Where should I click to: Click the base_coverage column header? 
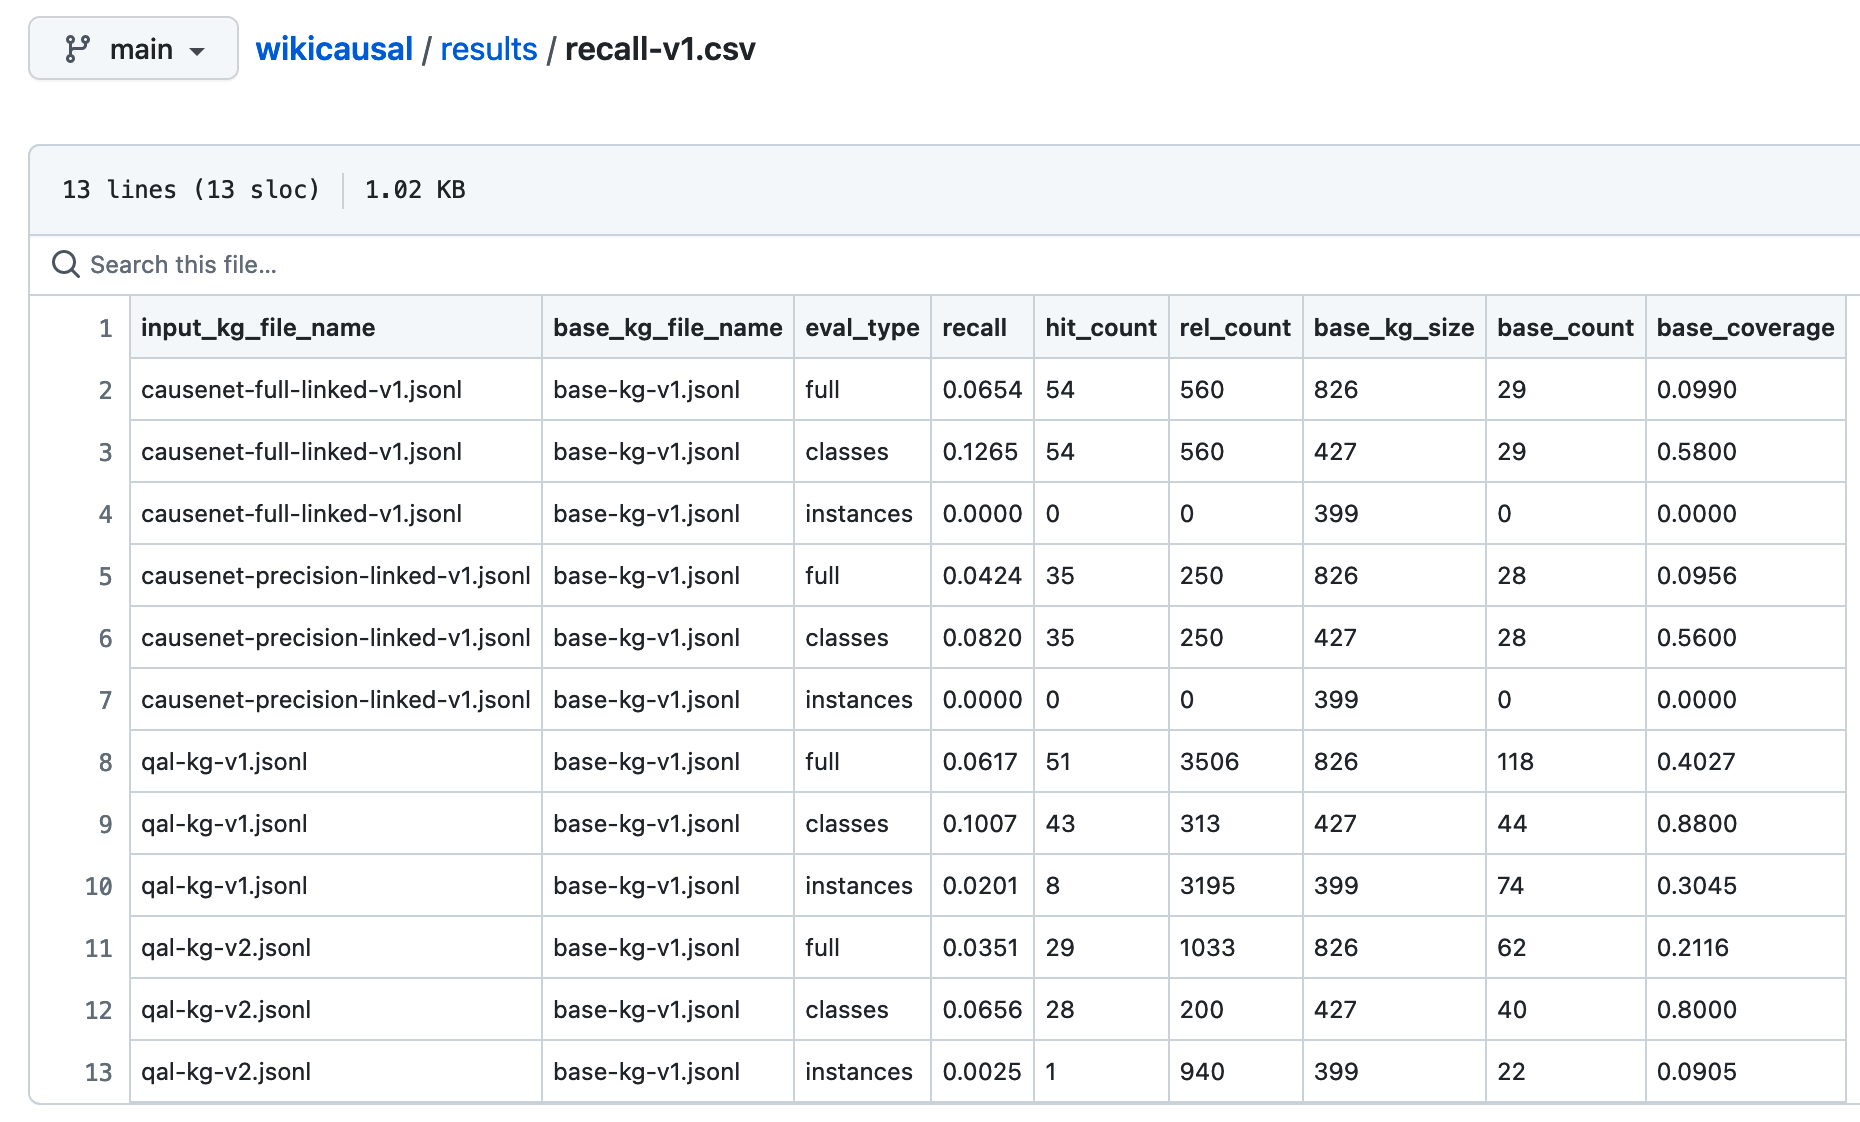[x=1745, y=328]
